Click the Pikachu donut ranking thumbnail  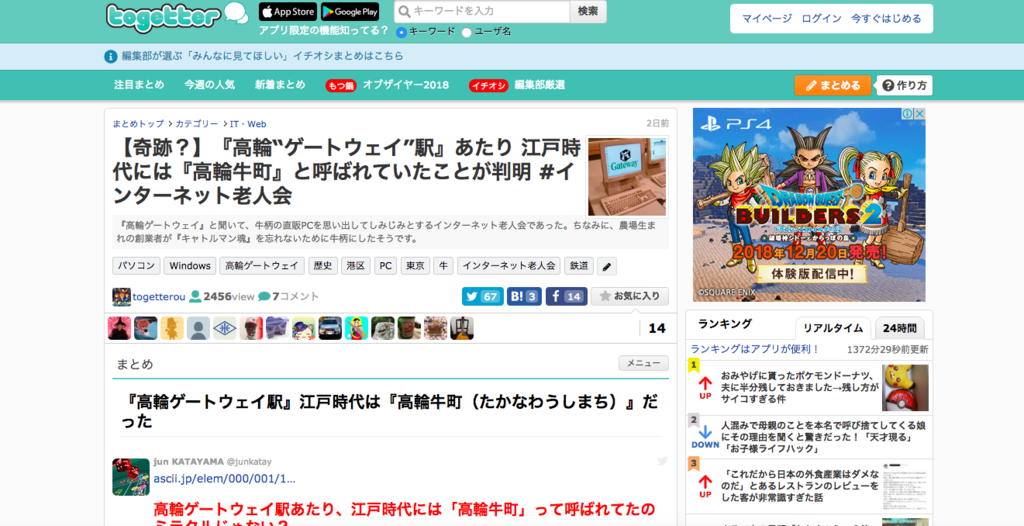pos(905,387)
